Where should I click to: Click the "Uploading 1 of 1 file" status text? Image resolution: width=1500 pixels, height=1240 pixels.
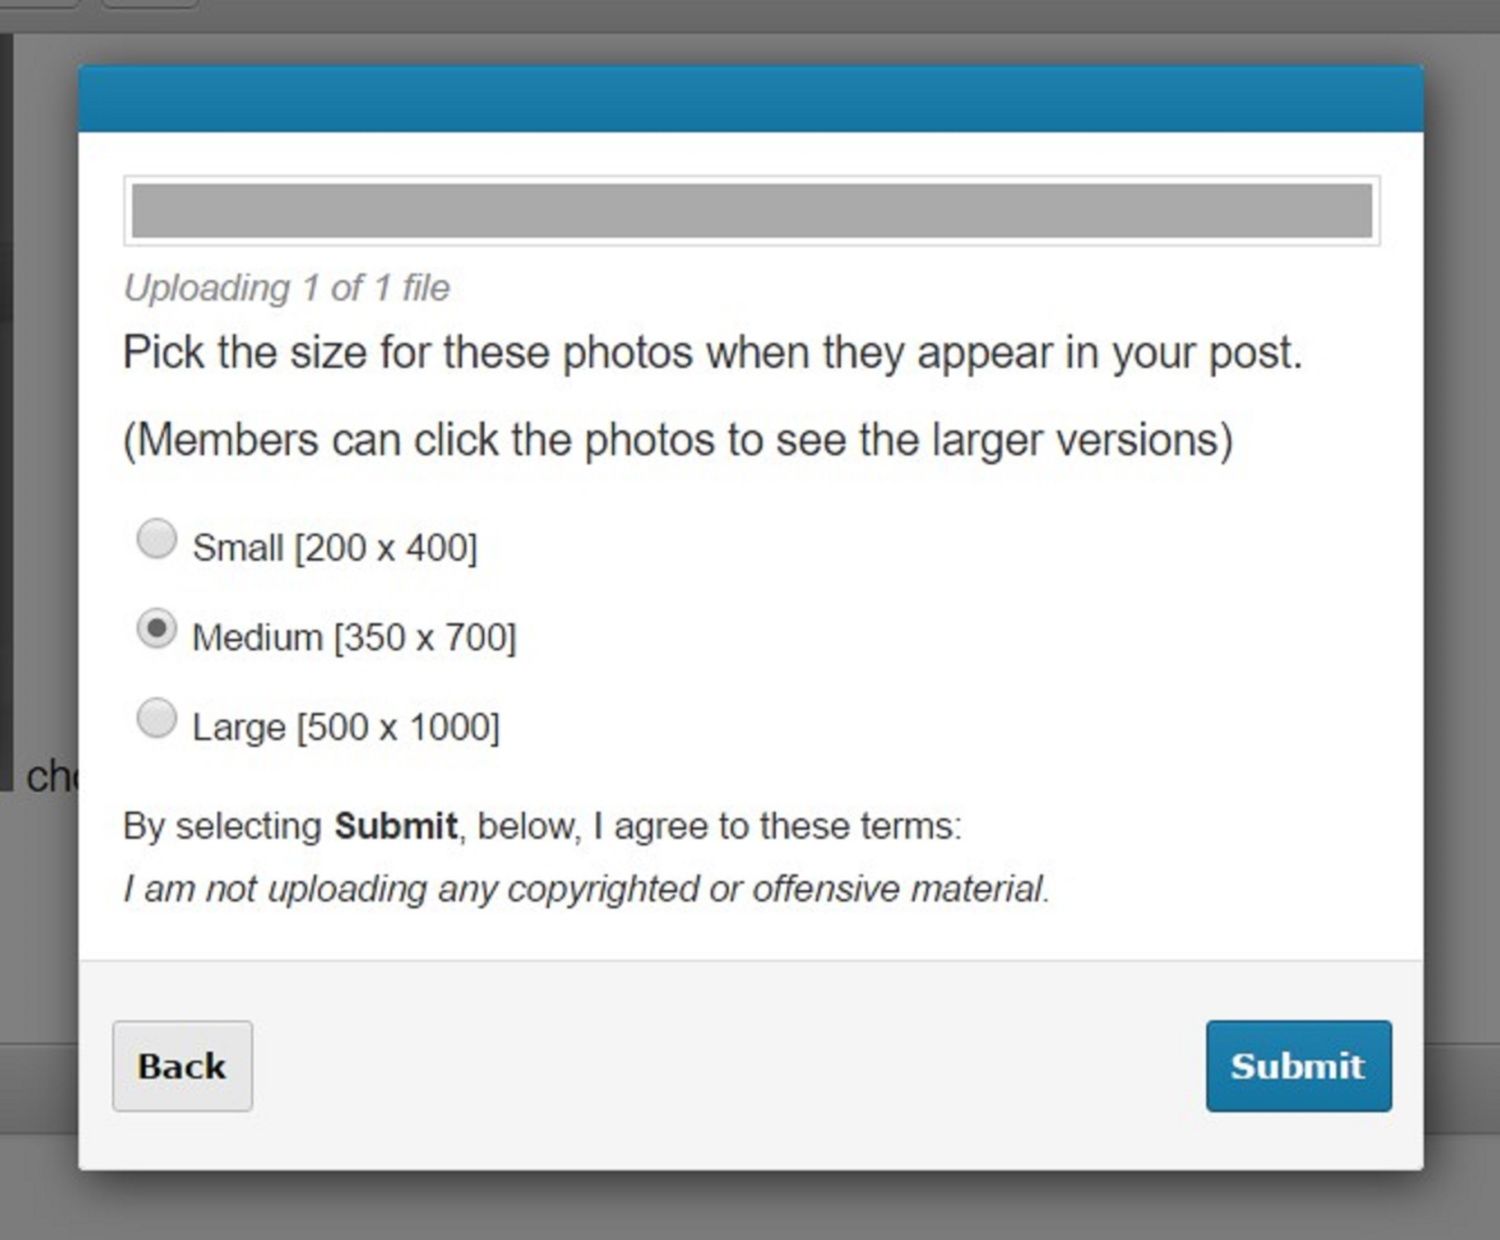[286, 288]
